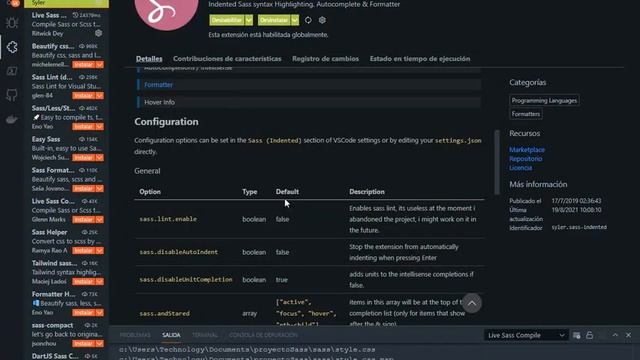Click the scroll-to-top round button
This screenshot has width=640, height=360.
[x=471, y=303]
